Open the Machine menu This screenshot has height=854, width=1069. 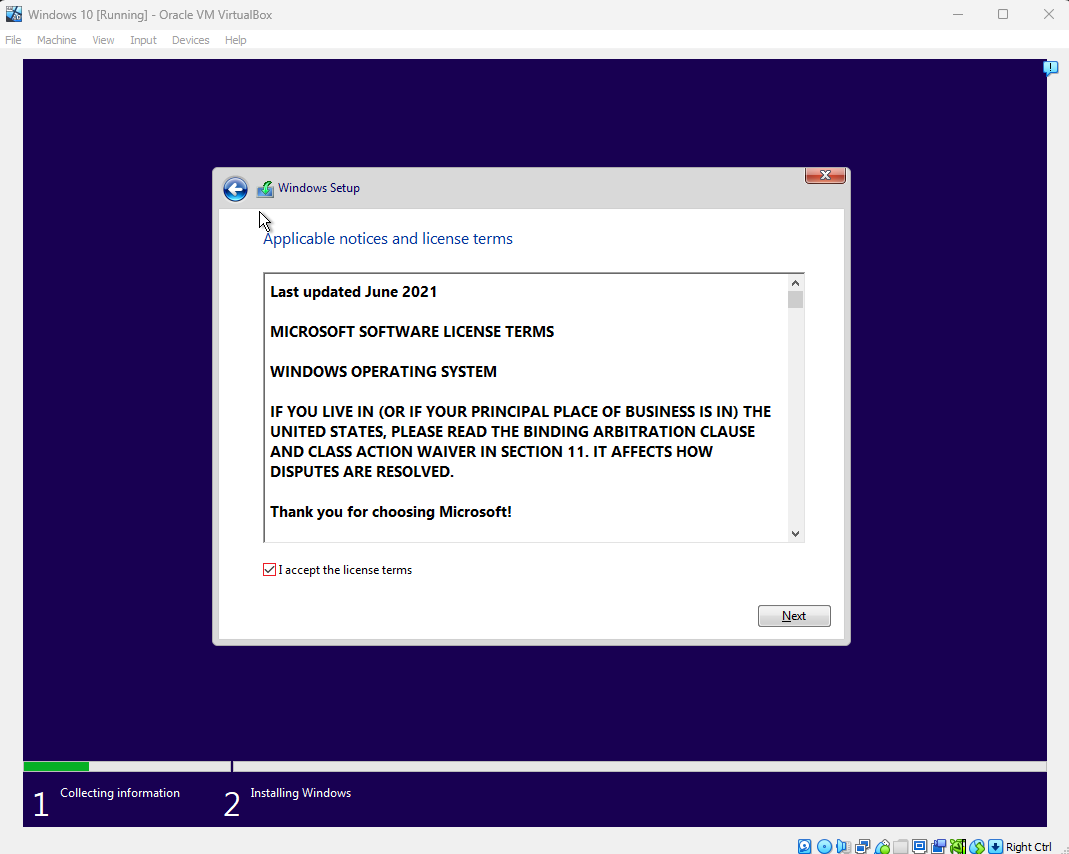tap(57, 40)
